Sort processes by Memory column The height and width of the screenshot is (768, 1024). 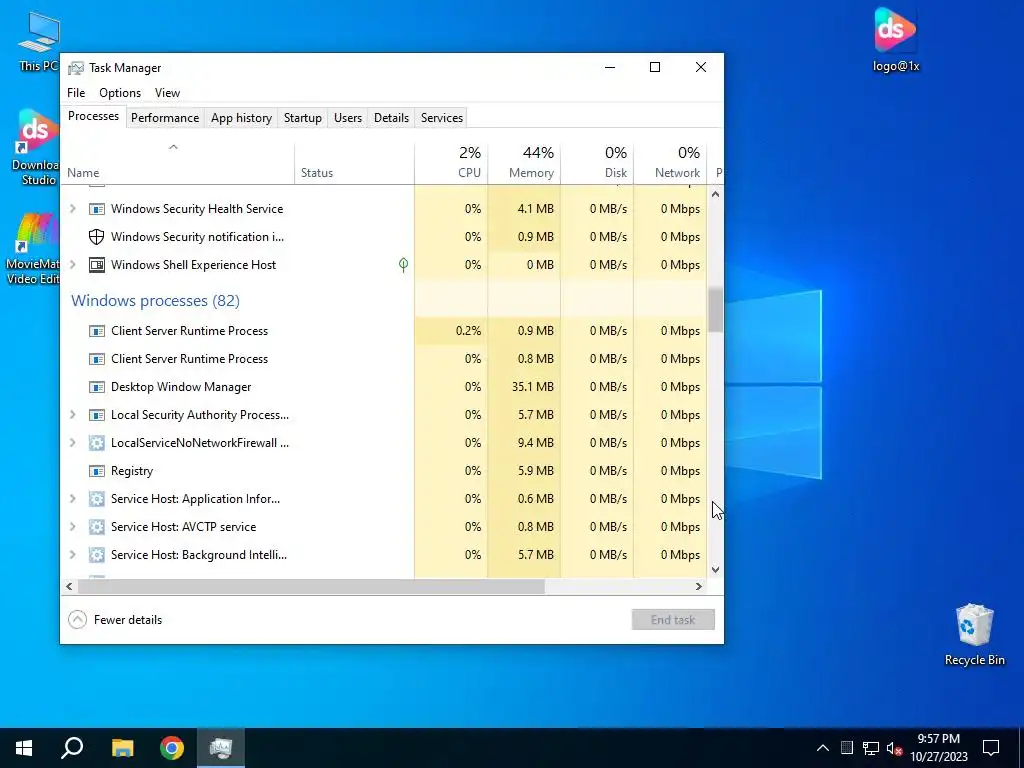[524, 163]
